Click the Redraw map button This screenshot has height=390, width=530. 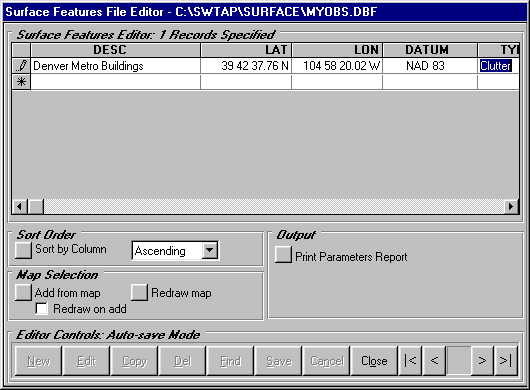(x=139, y=292)
